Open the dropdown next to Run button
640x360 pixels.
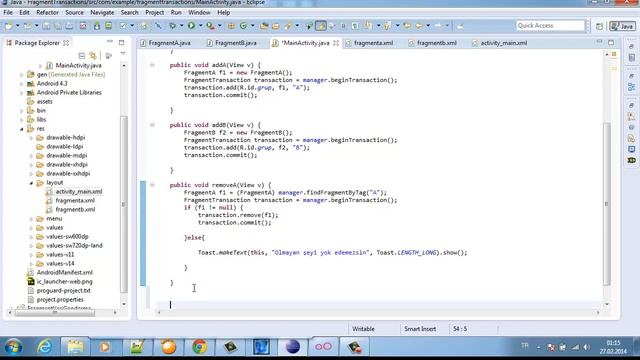[x=200, y=26]
